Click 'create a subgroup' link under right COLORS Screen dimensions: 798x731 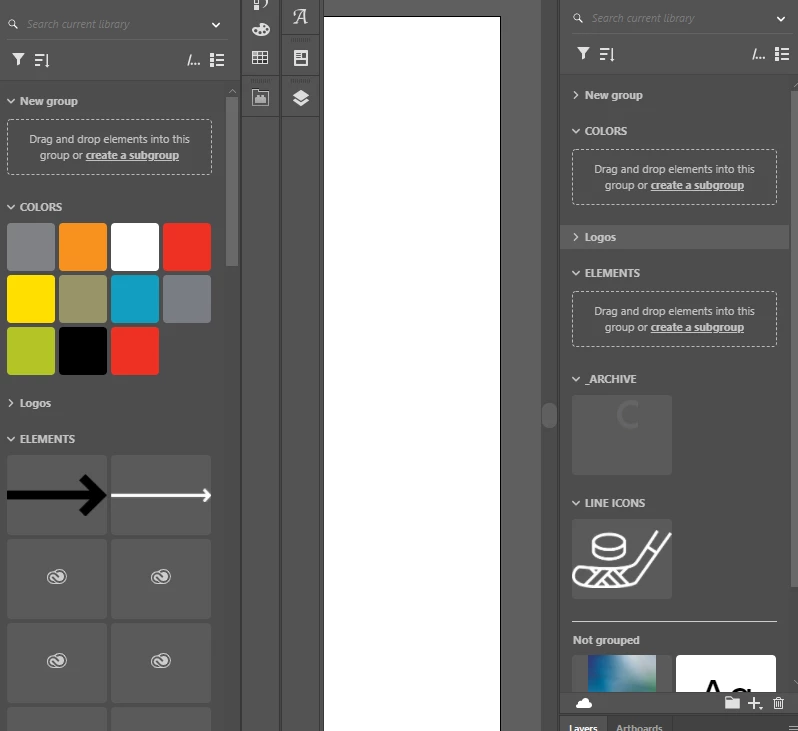697,185
